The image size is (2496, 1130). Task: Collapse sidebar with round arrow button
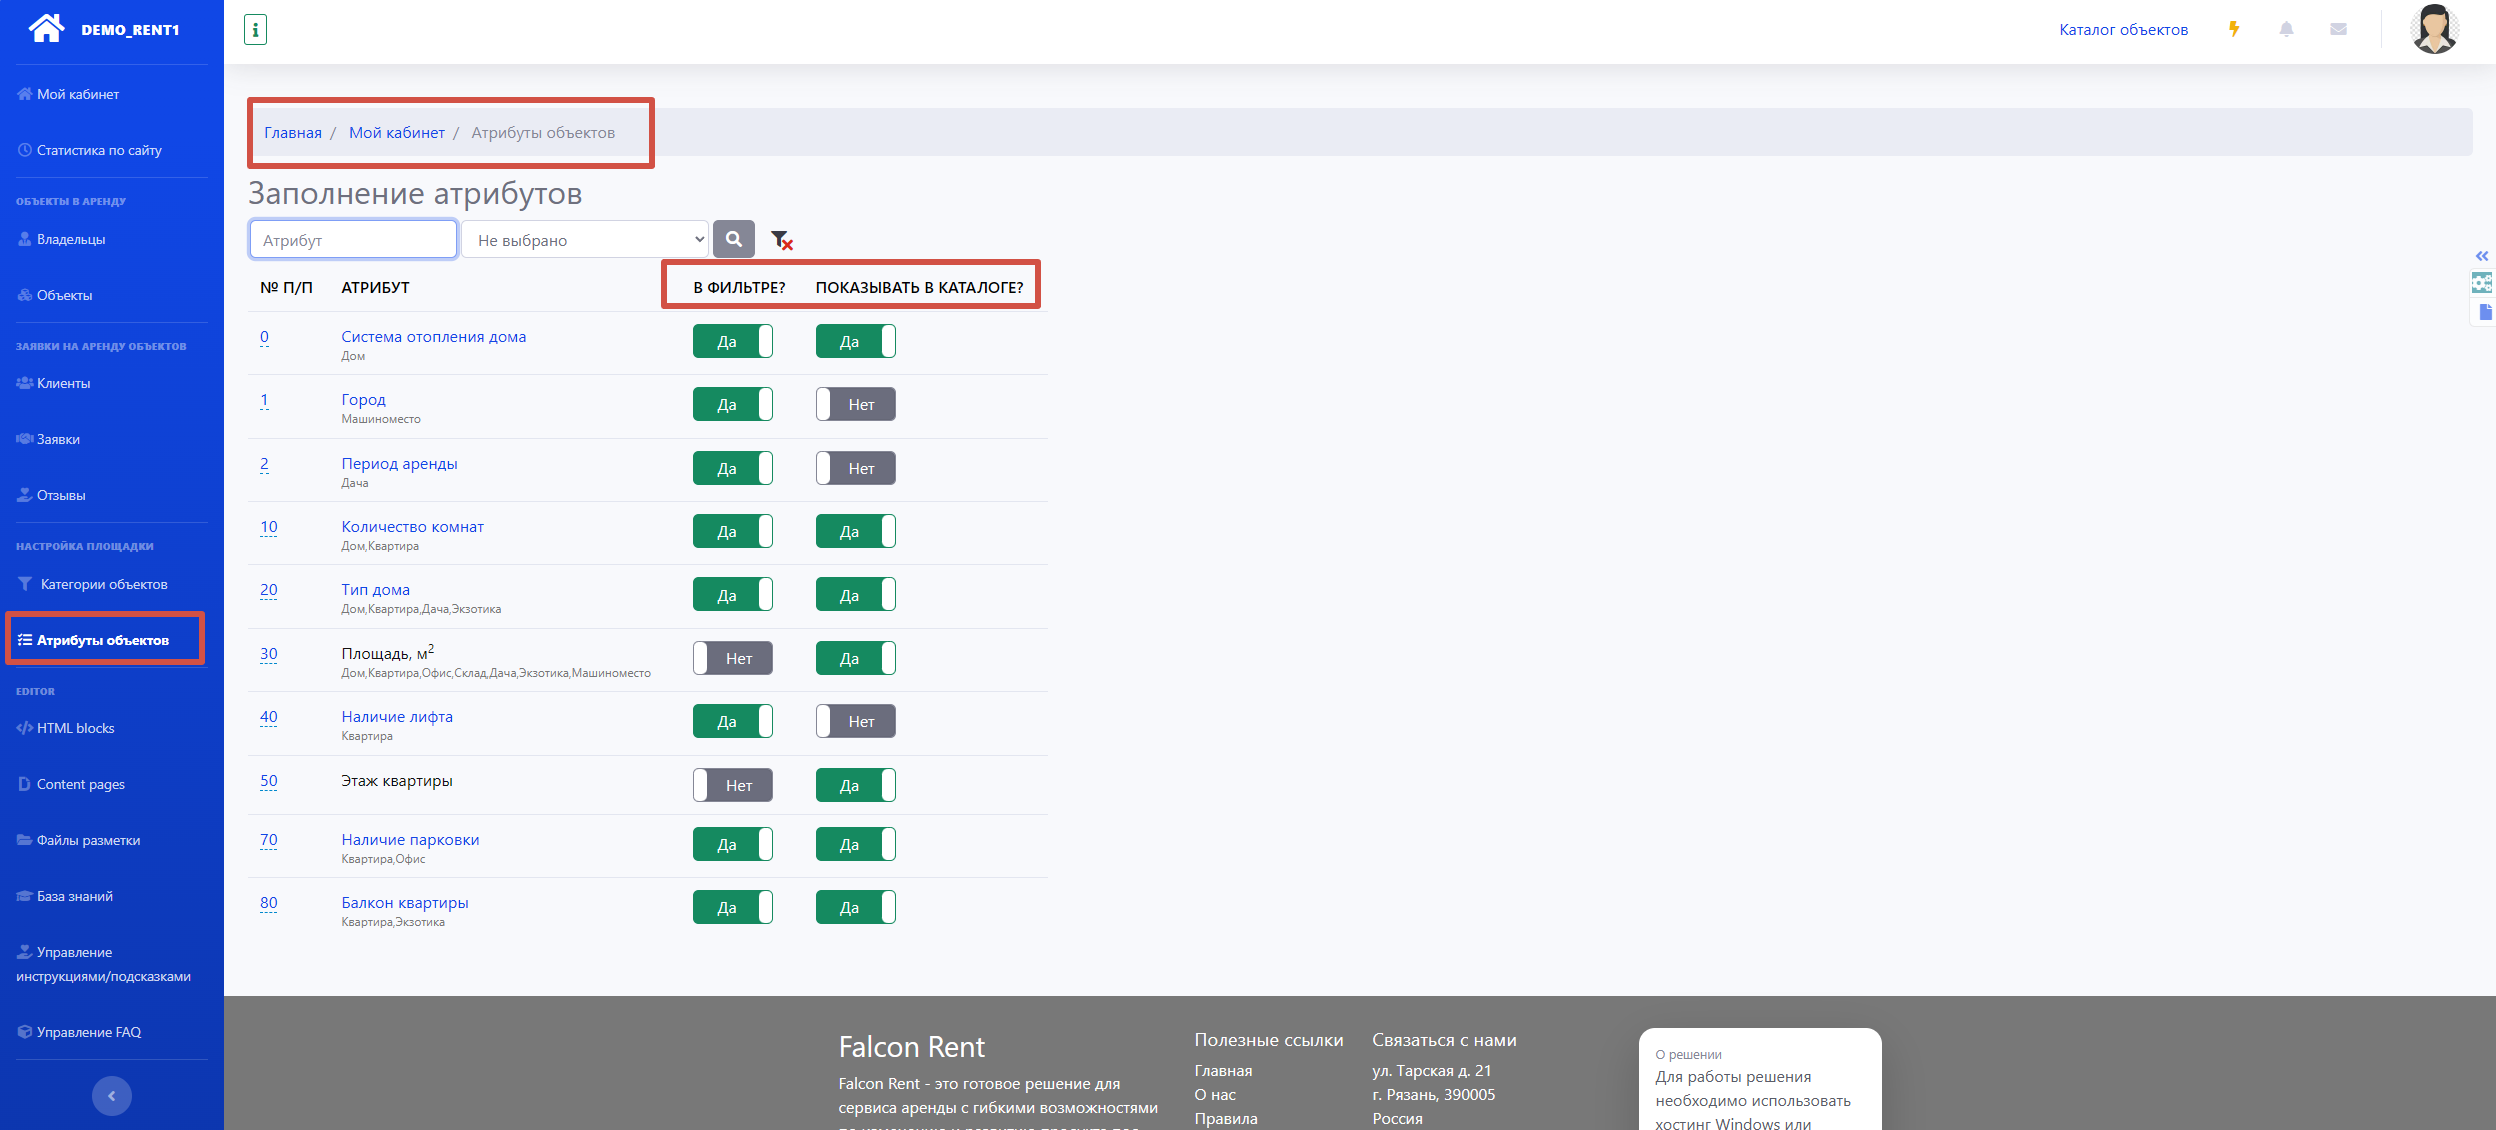pos(112,1095)
